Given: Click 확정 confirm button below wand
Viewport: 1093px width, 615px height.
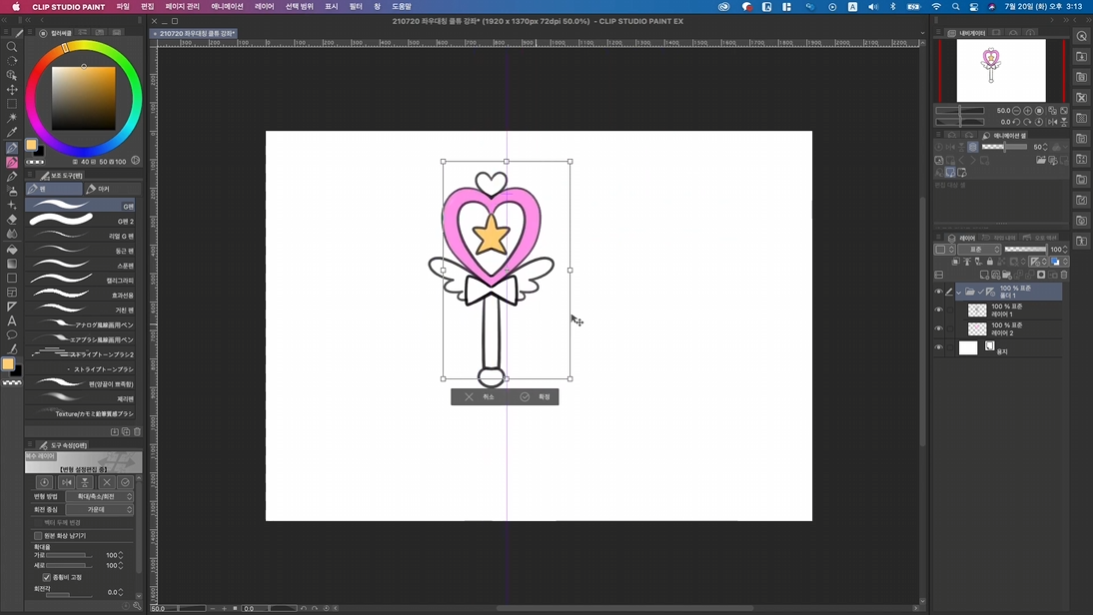Looking at the screenshot, I should pos(535,397).
